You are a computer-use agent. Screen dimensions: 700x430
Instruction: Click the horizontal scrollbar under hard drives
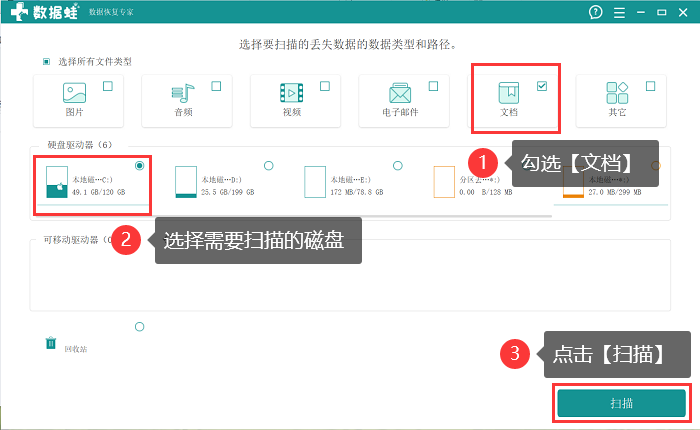coord(292,216)
